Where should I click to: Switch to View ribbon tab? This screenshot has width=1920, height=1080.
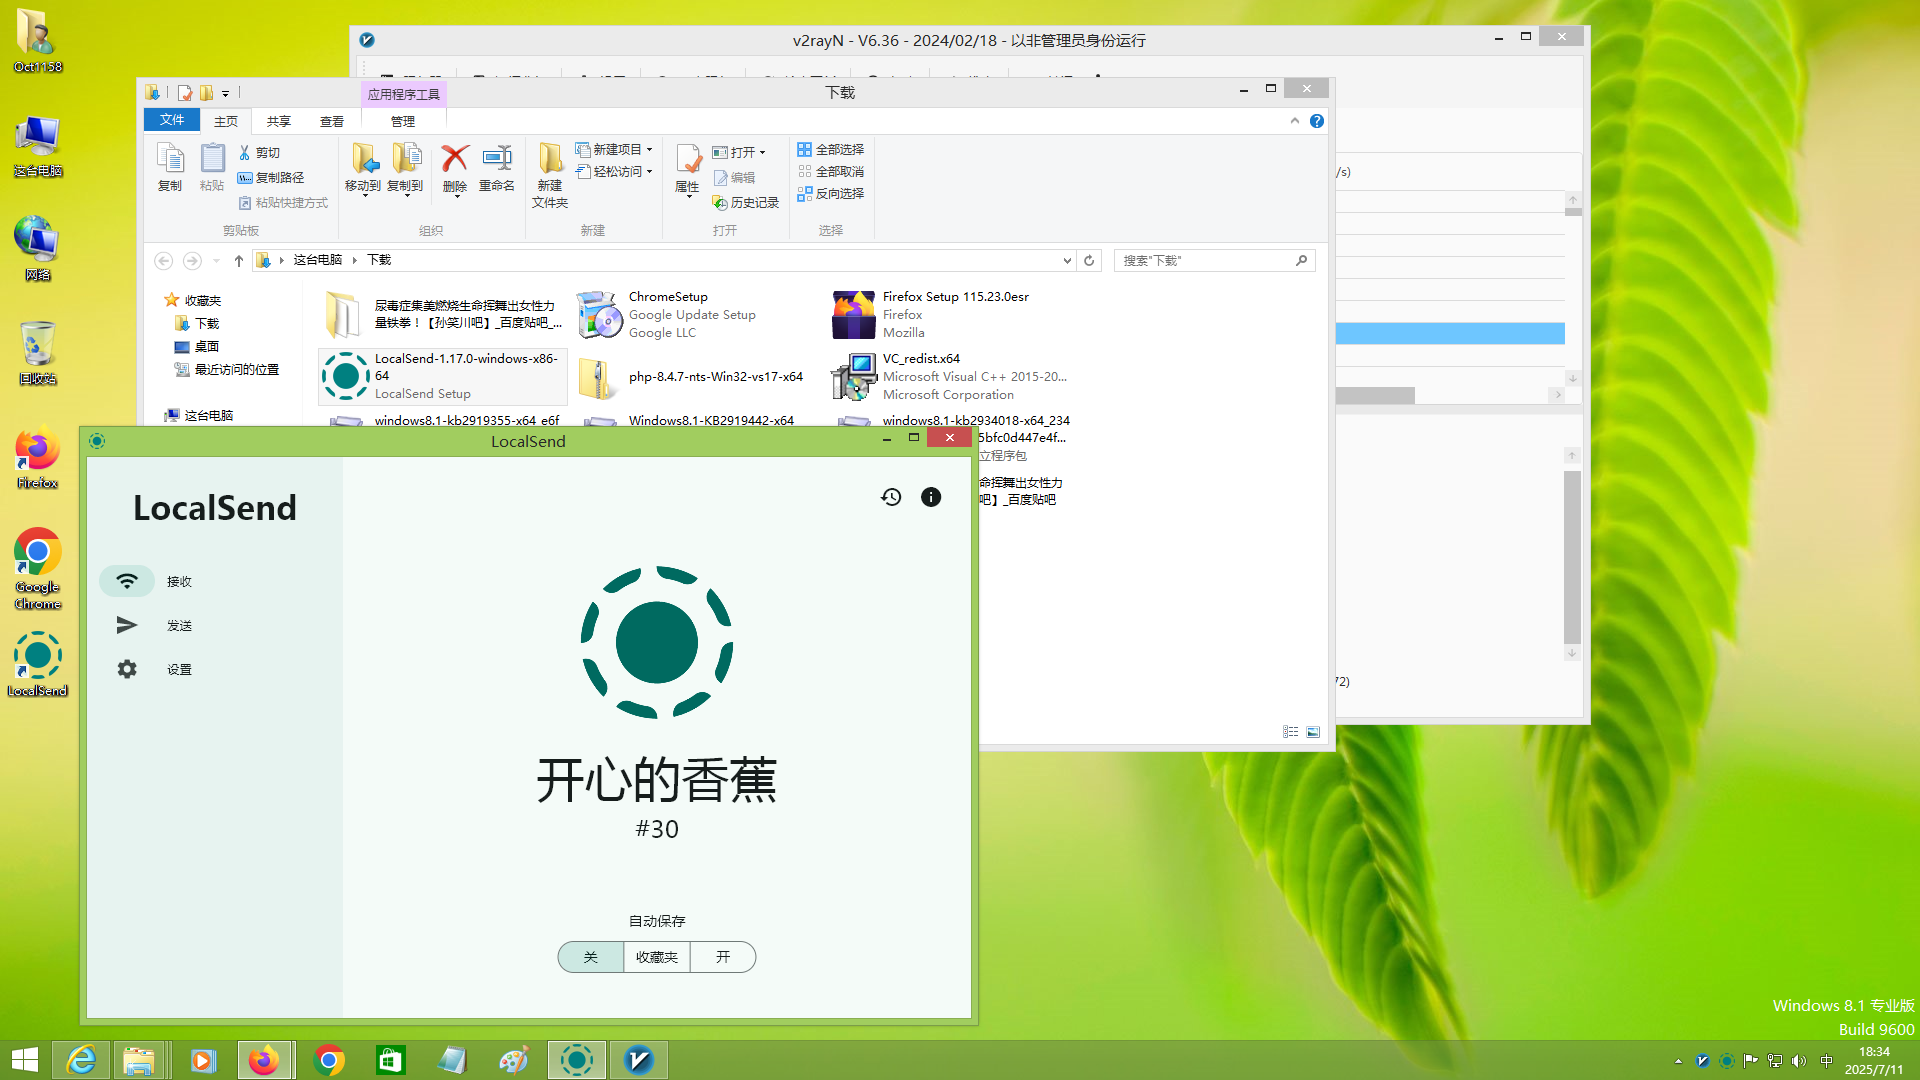332,121
